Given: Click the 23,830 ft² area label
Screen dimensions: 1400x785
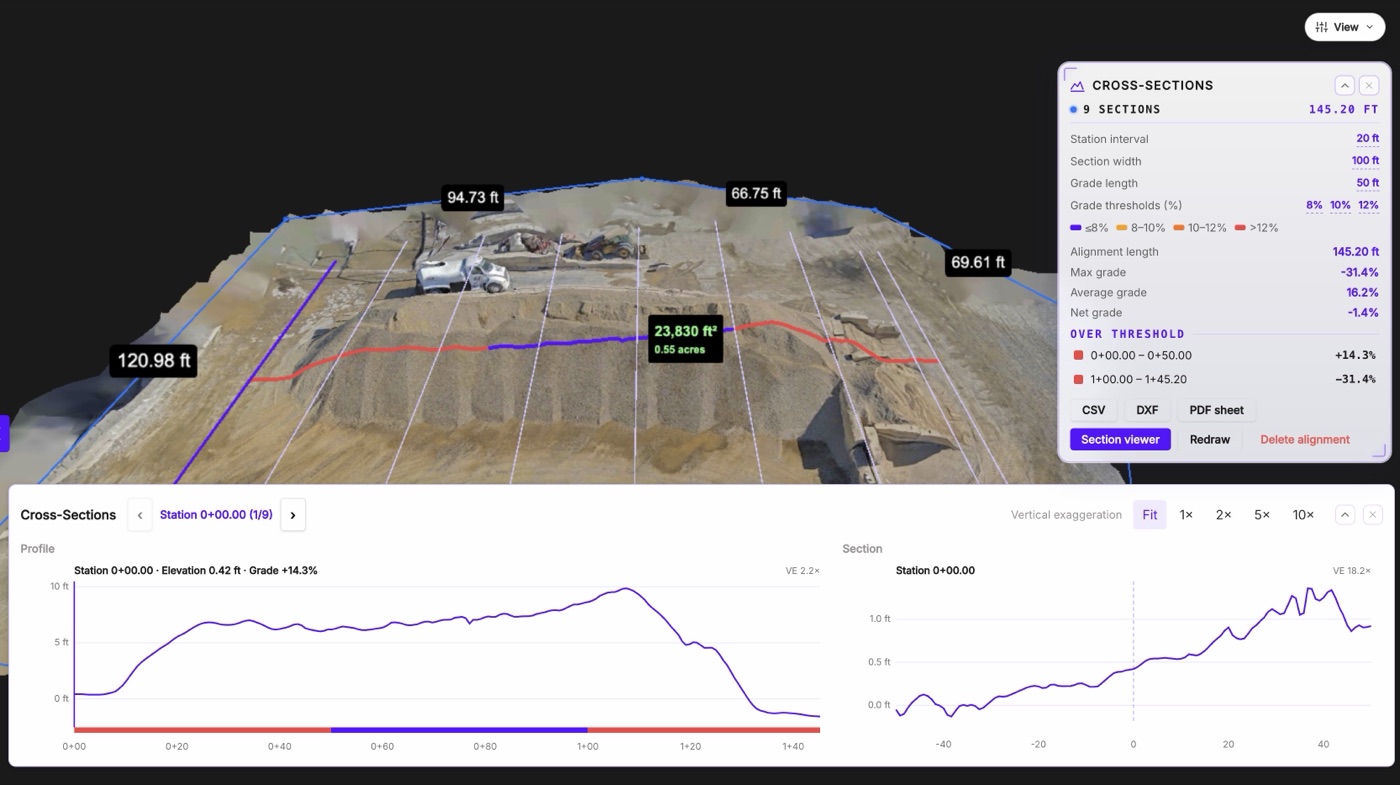Looking at the screenshot, I should tap(685, 339).
